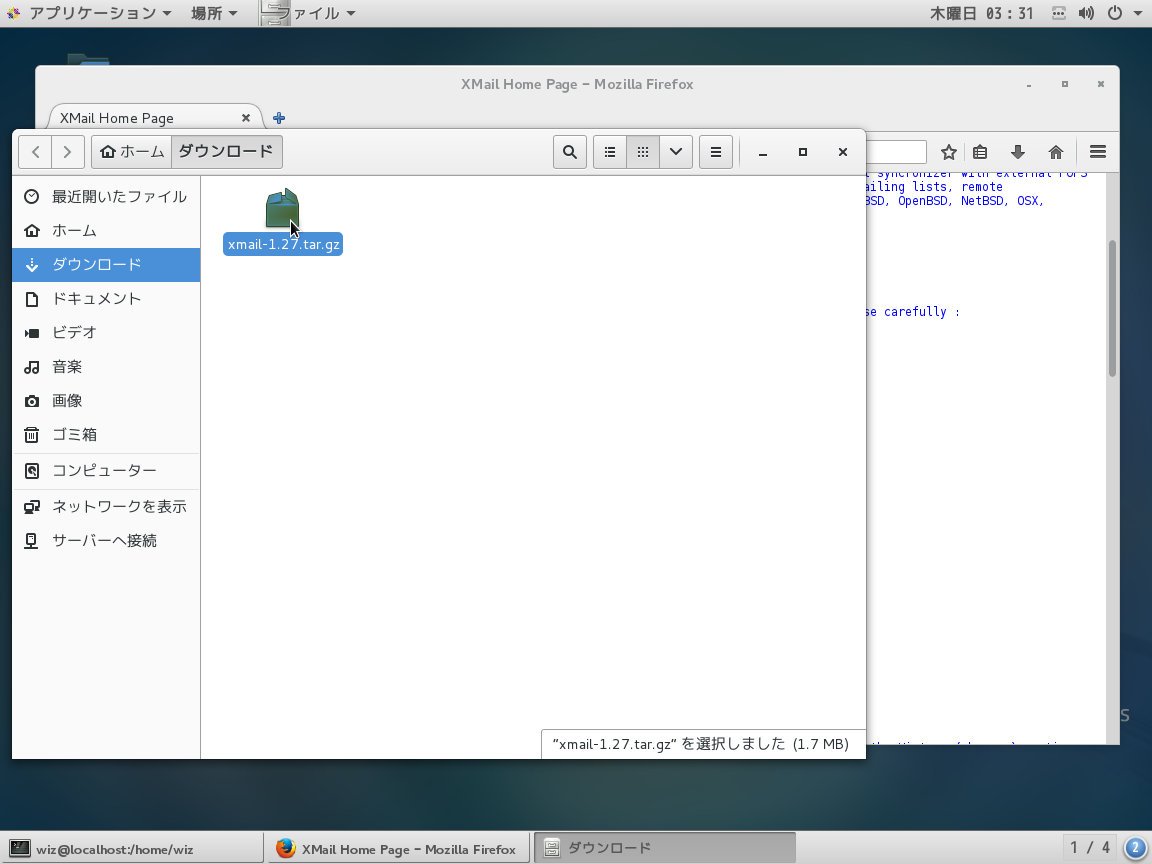
Task: Go forward in the file manager
Action: pyautogui.click(x=68, y=152)
